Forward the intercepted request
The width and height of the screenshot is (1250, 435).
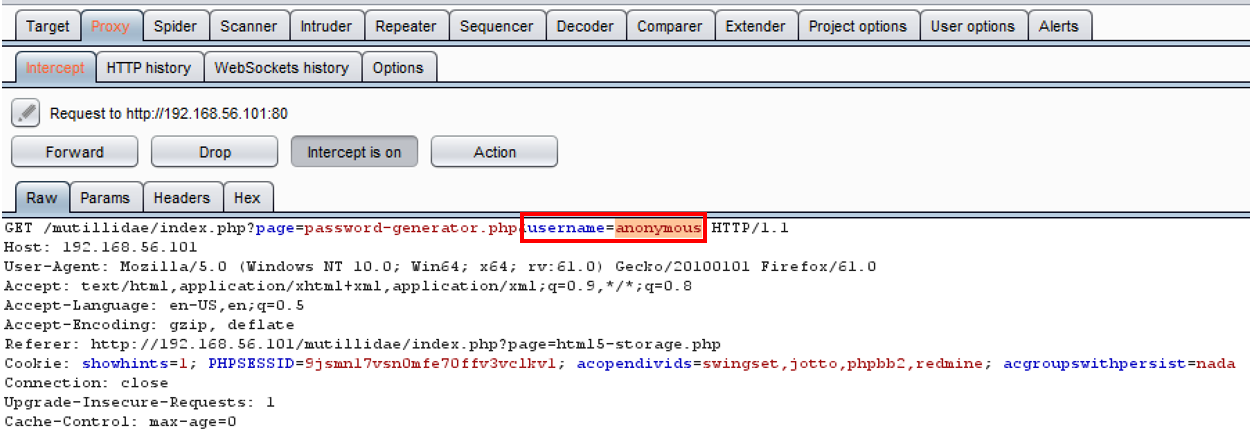pyautogui.click(x=75, y=152)
